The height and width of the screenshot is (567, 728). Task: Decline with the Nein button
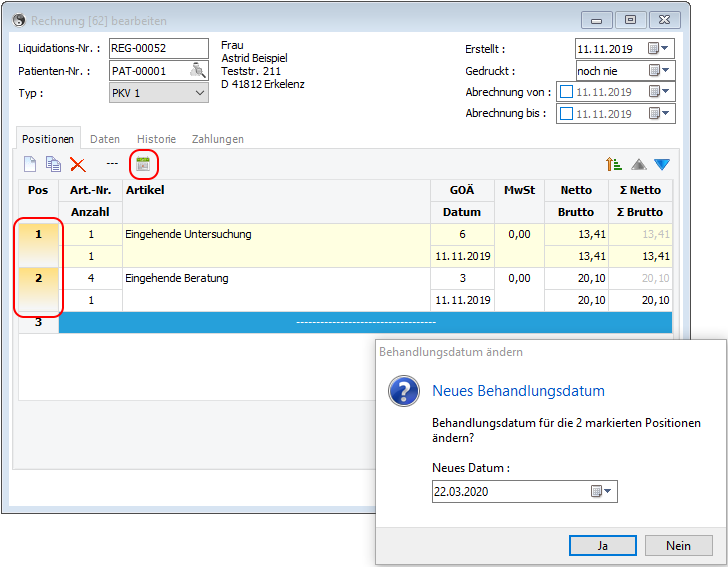(678, 546)
